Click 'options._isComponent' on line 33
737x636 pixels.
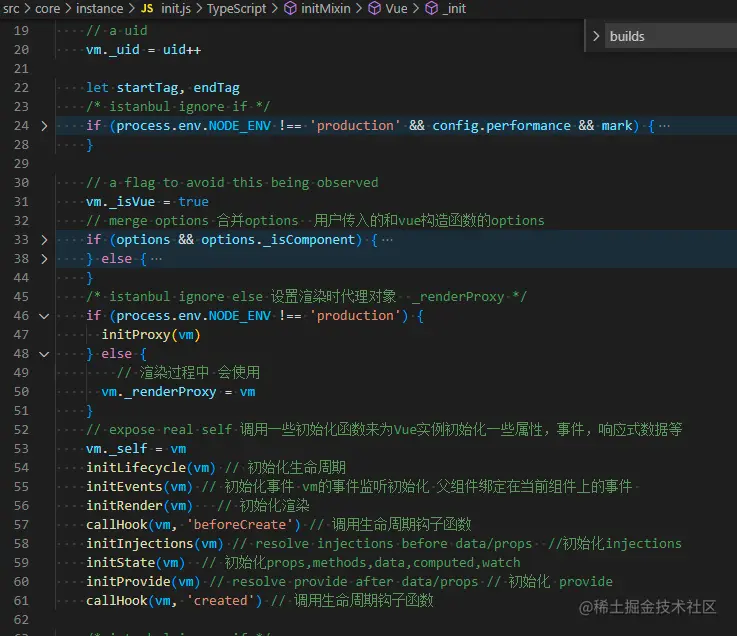[278, 240]
